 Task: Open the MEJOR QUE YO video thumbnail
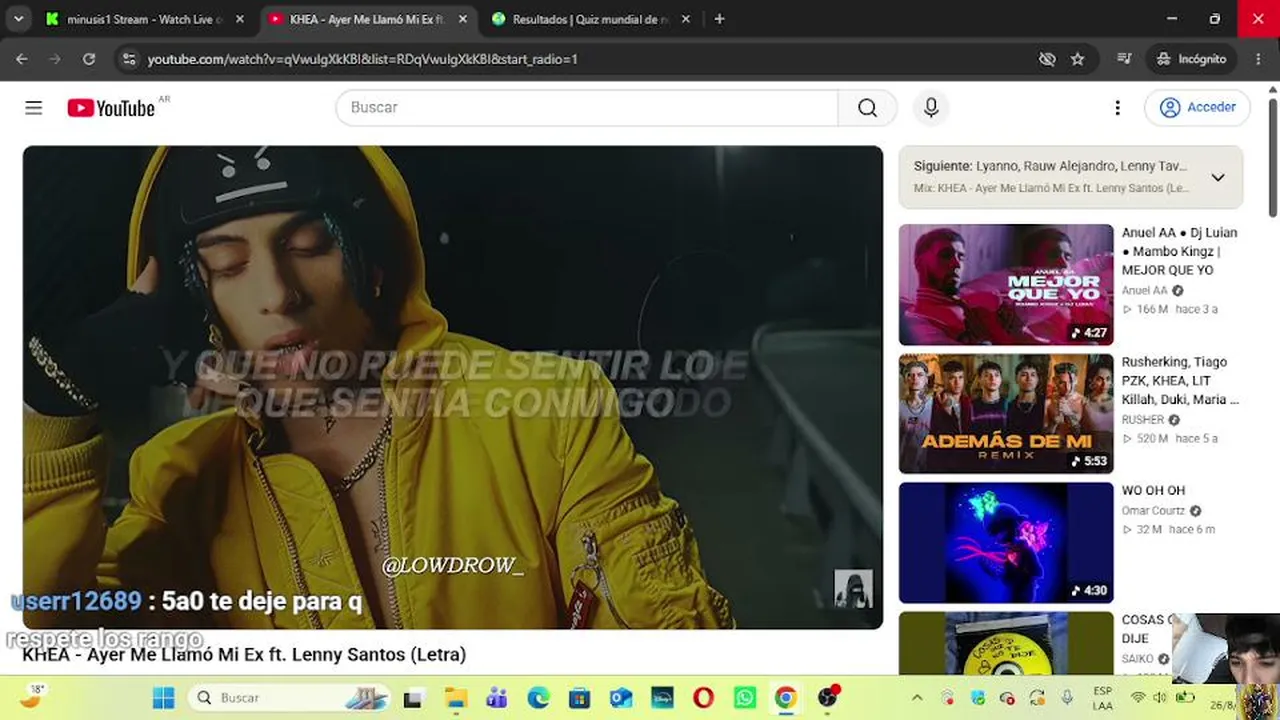1006,285
